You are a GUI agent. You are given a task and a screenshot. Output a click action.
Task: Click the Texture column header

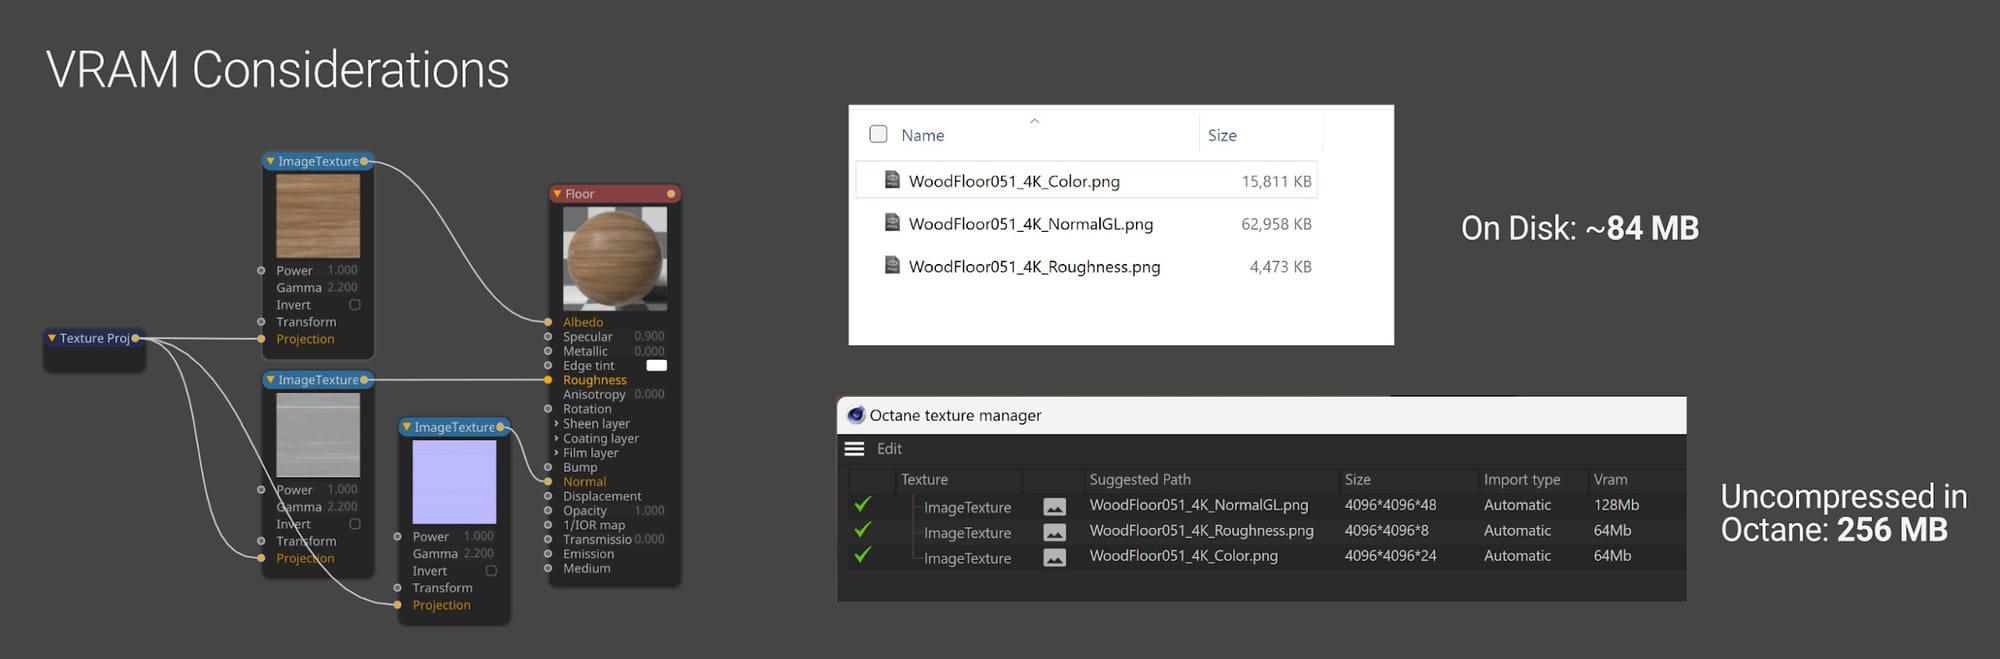click(924, 480)
